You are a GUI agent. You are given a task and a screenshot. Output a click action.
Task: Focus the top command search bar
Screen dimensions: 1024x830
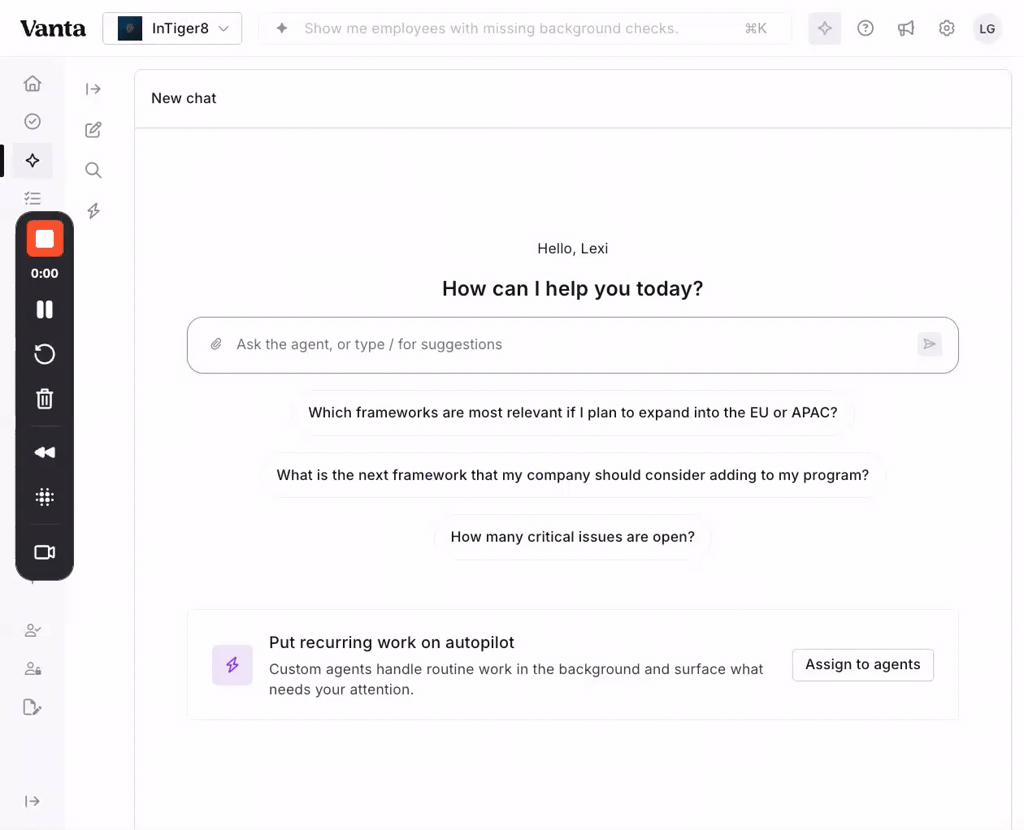pos(525,28)
